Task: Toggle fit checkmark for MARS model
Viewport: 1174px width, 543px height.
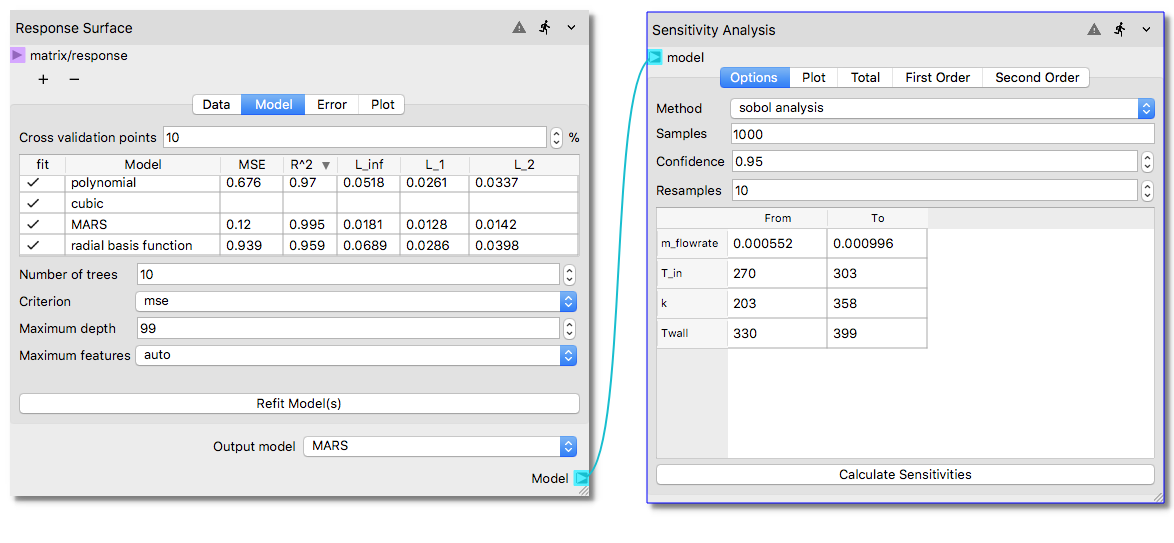Action: click(33, 224)
